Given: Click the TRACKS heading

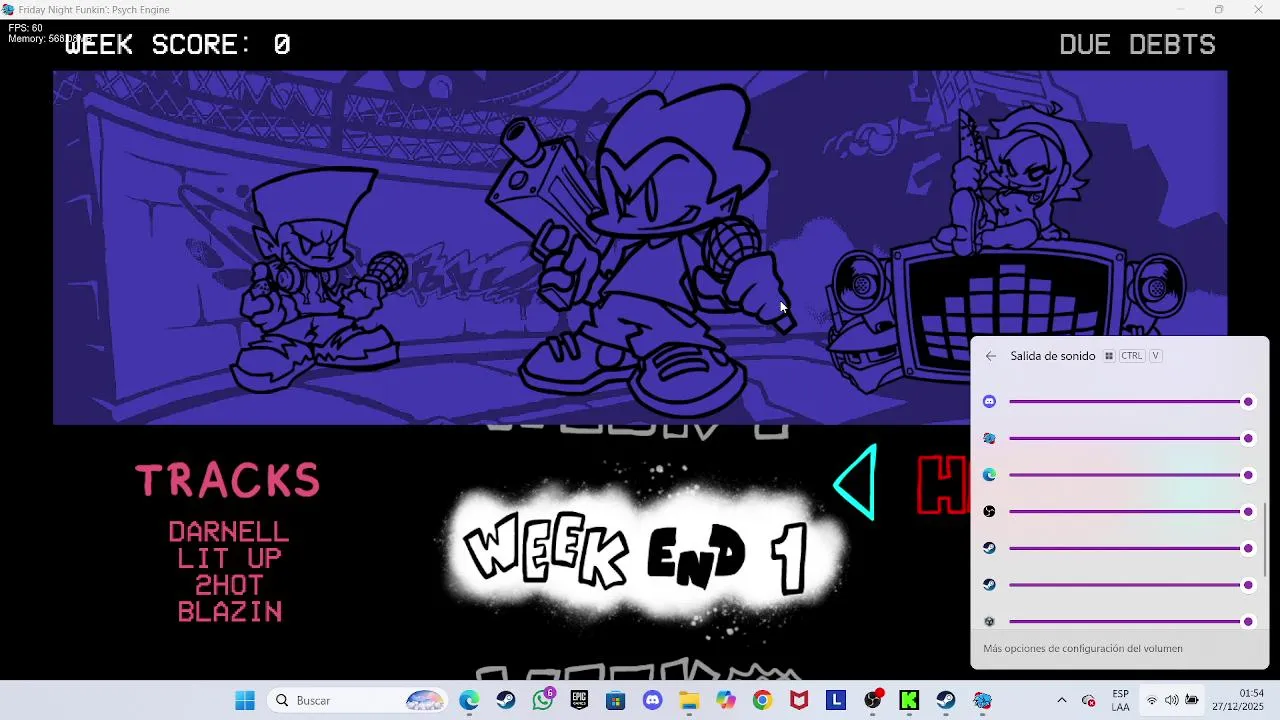Looking at the screenshot, I should click(x=228, y=481).
